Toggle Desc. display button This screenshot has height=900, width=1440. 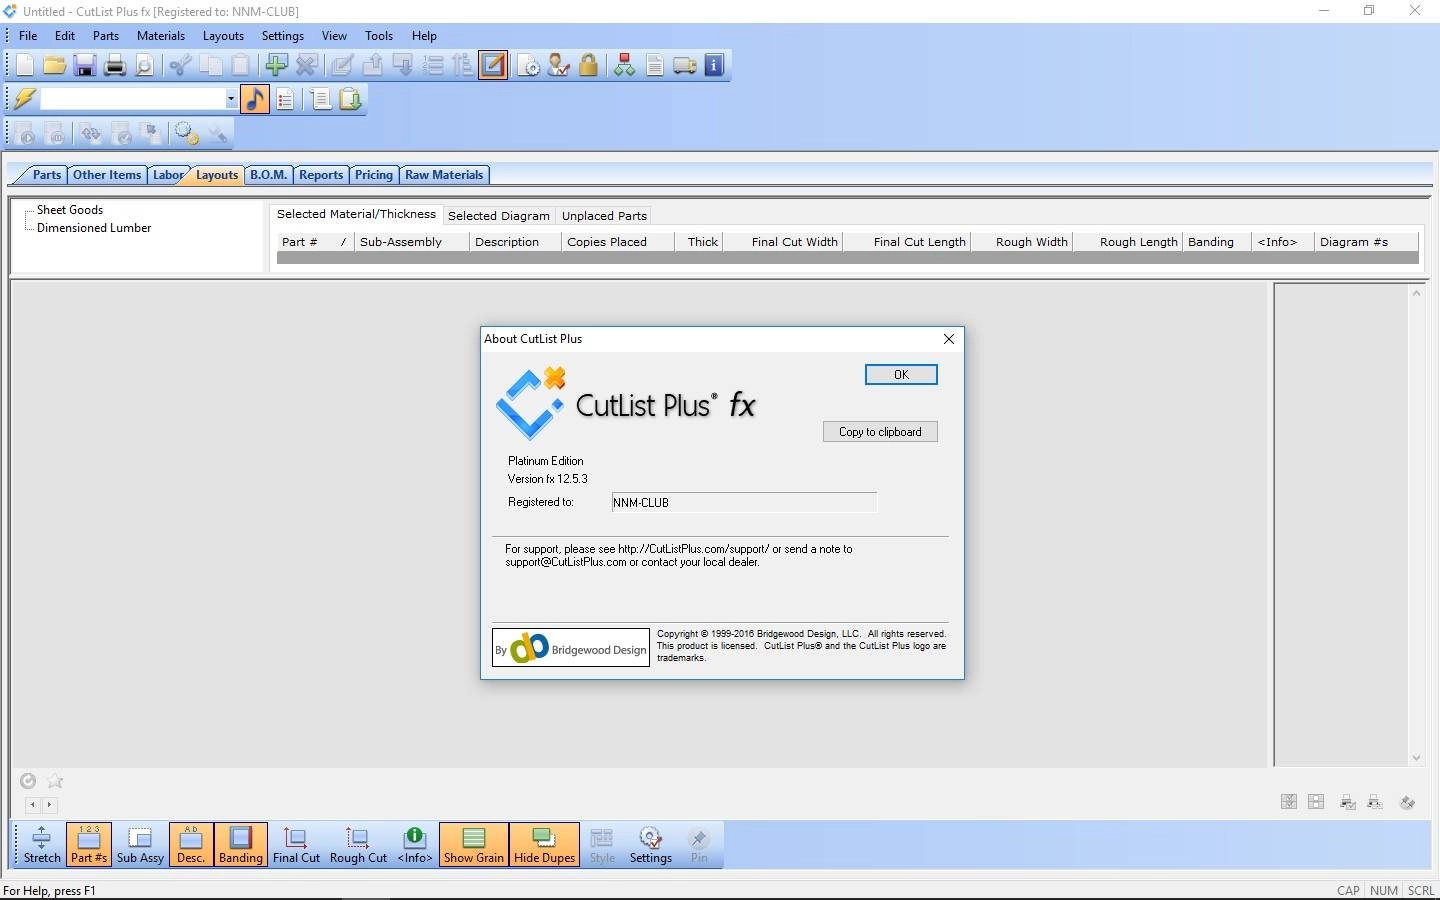pos(191,845)
